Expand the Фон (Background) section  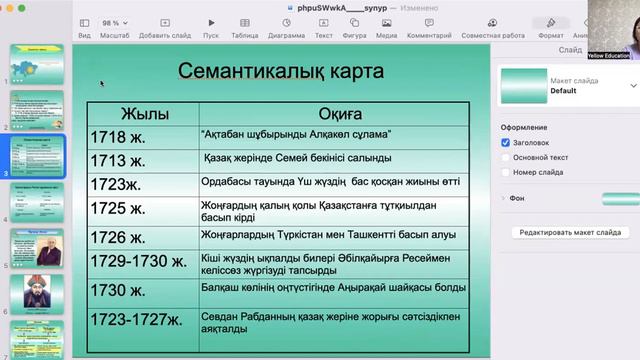[503, 198]
